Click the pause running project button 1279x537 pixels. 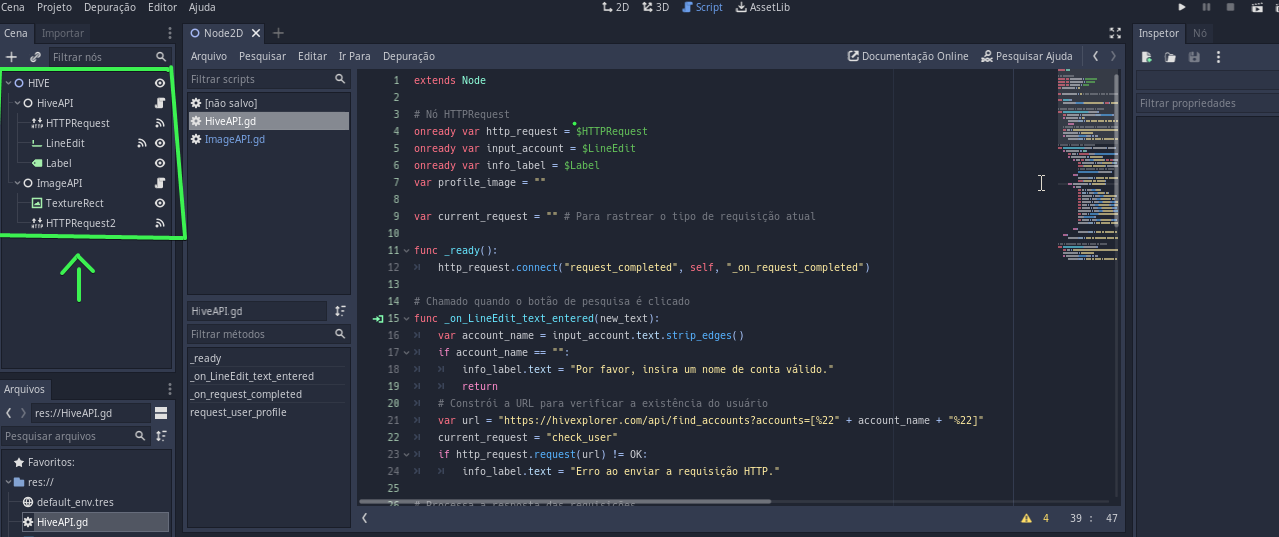pyautogui.click(x=1206, y=7)
